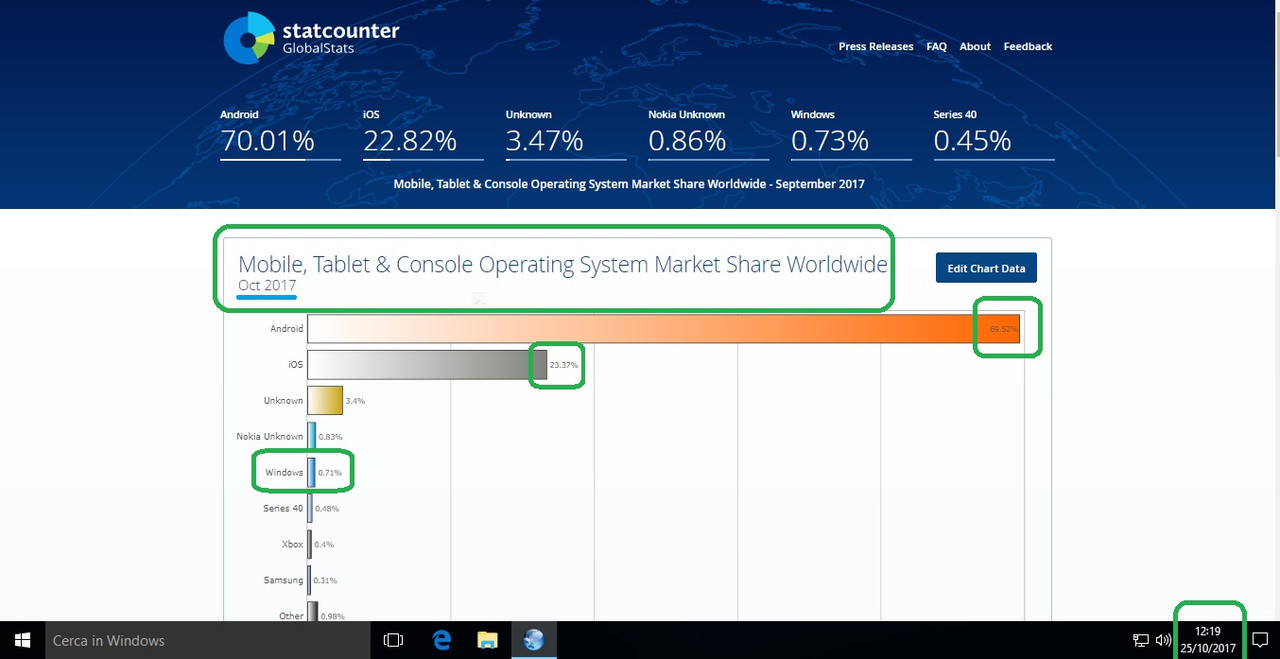Click the September 2017 market share caption
Image resolution: width=1280 pixels, height=659 pixels.
[629, 184]
